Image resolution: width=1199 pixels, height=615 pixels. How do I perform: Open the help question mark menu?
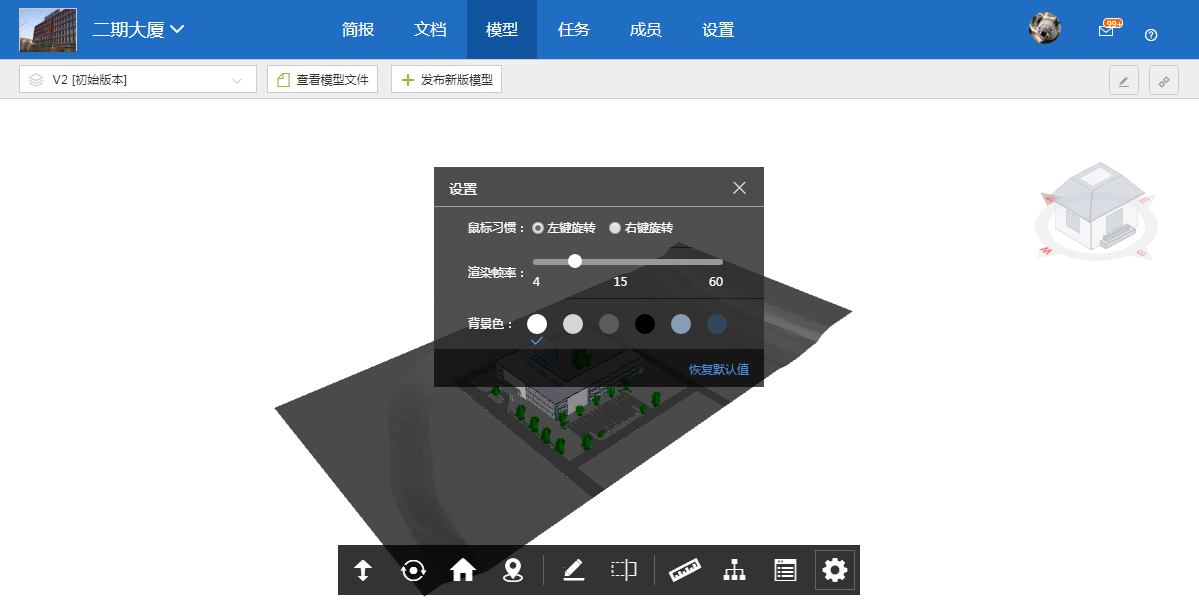(x=1151, y=34)
